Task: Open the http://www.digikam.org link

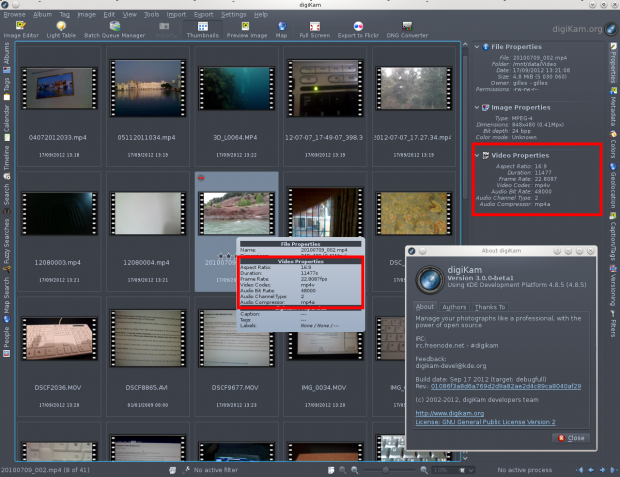Action: point(450,413)
